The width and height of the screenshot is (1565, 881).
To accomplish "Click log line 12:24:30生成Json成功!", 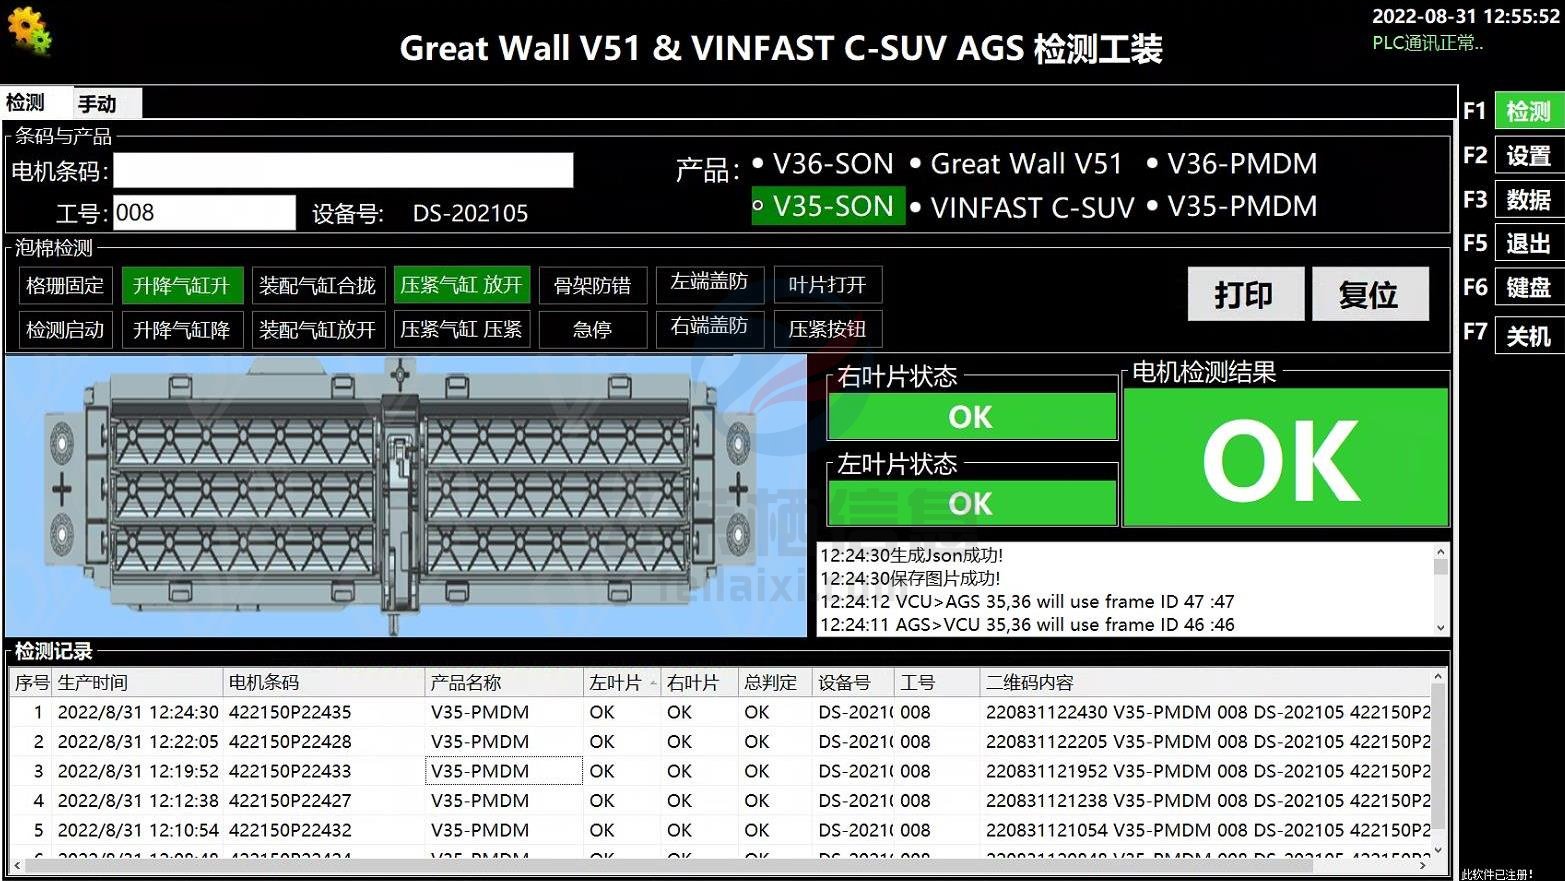I will pos(911,555).
